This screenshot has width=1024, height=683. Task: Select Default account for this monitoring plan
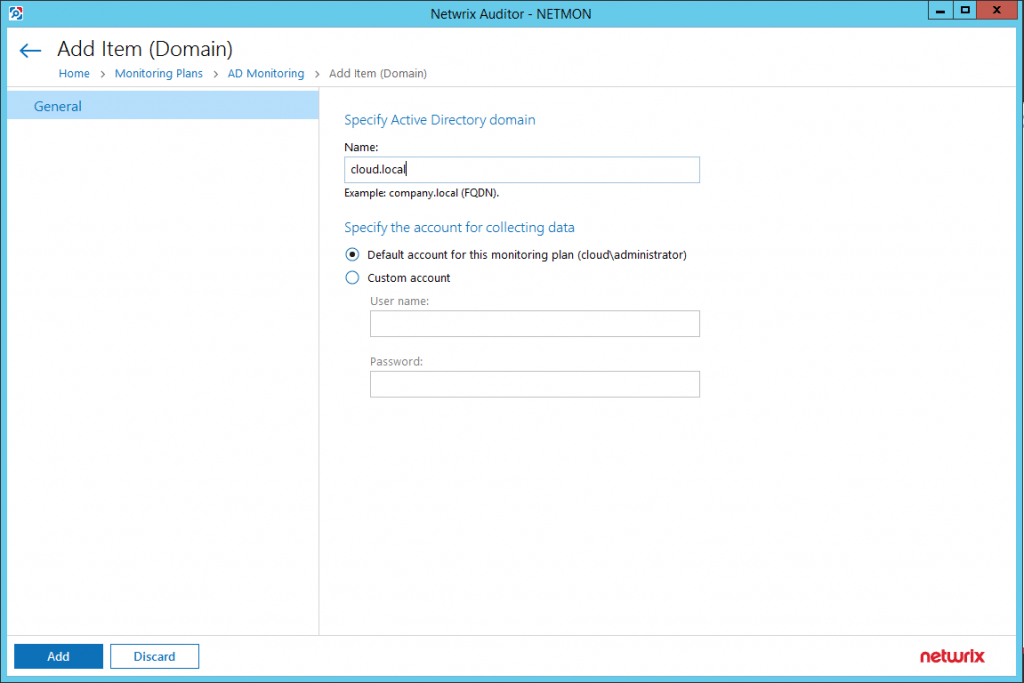352,255
